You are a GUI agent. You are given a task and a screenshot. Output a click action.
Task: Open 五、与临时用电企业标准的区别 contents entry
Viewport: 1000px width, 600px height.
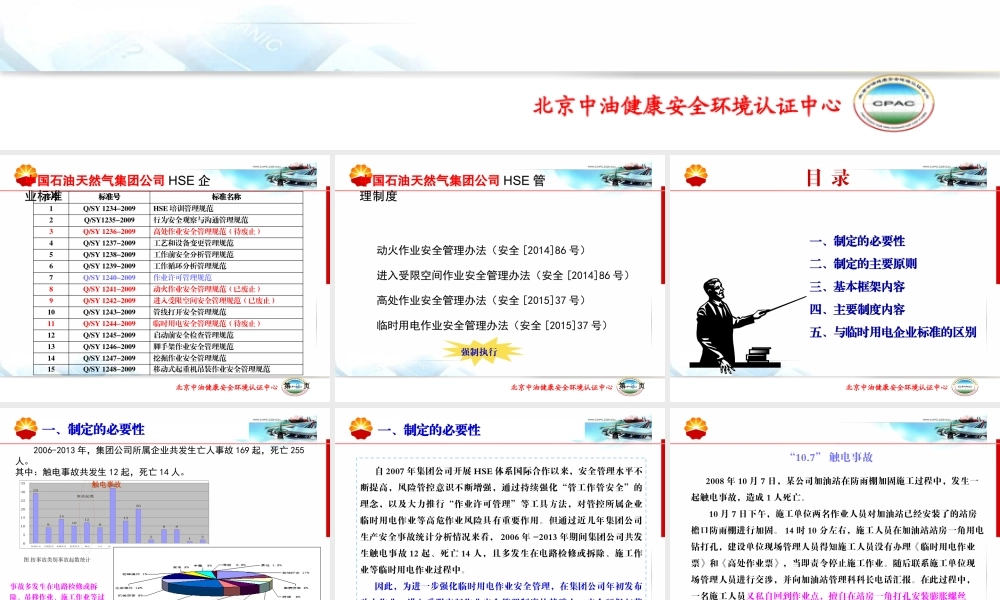click(893, 332)
